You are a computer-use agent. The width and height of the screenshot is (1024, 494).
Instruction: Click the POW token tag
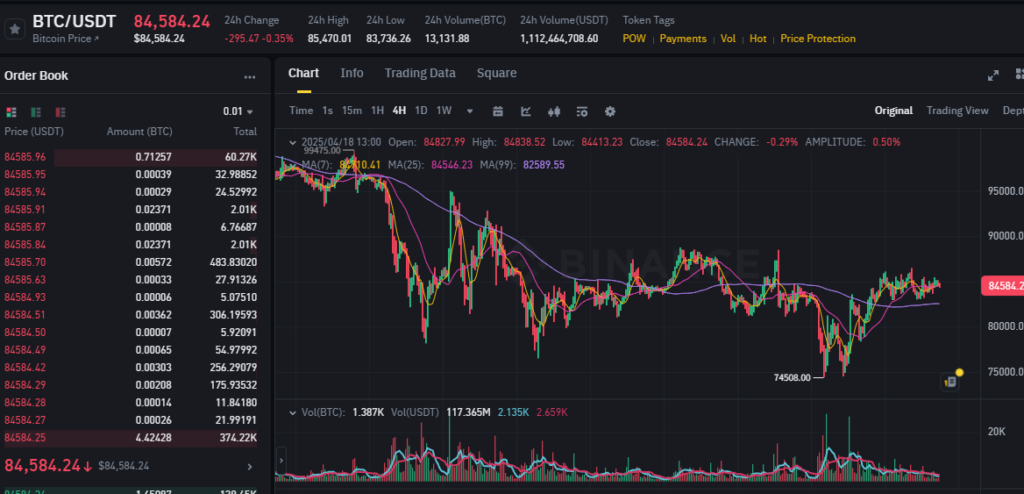[634, 39]
